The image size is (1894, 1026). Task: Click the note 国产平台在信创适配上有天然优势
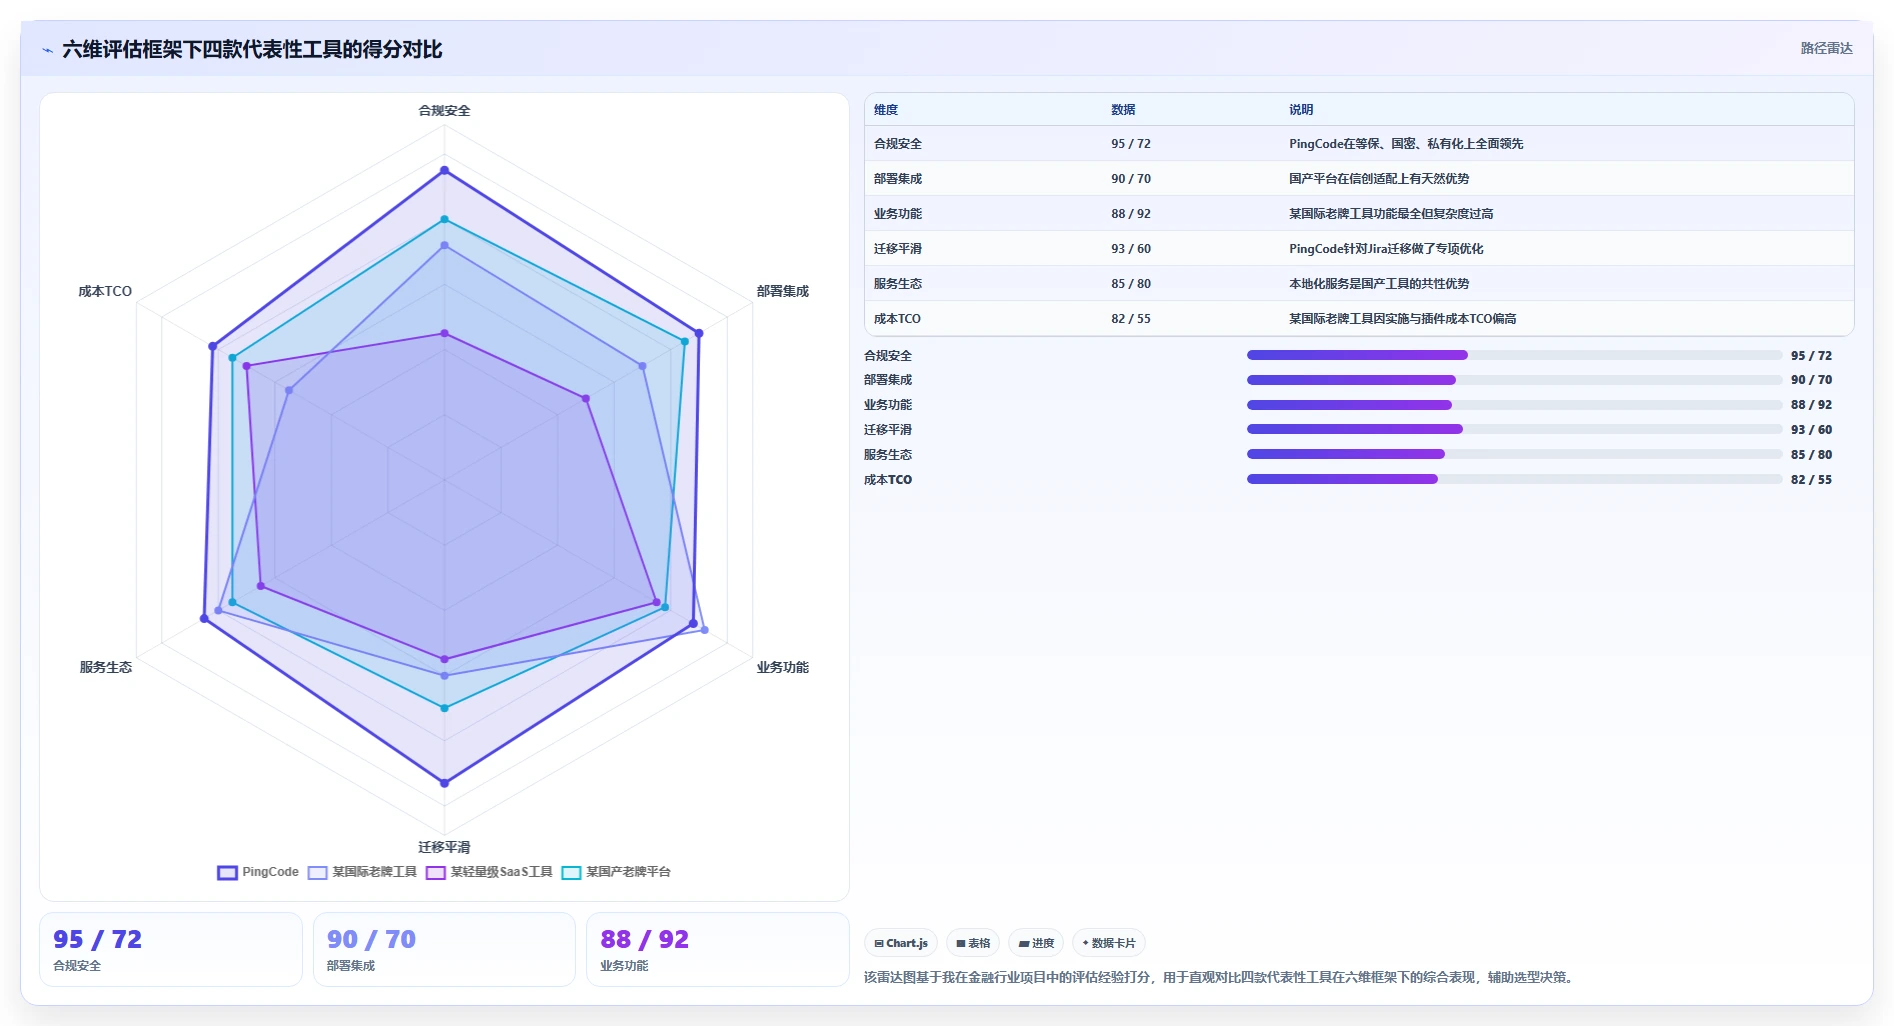tap(1379, 179)
